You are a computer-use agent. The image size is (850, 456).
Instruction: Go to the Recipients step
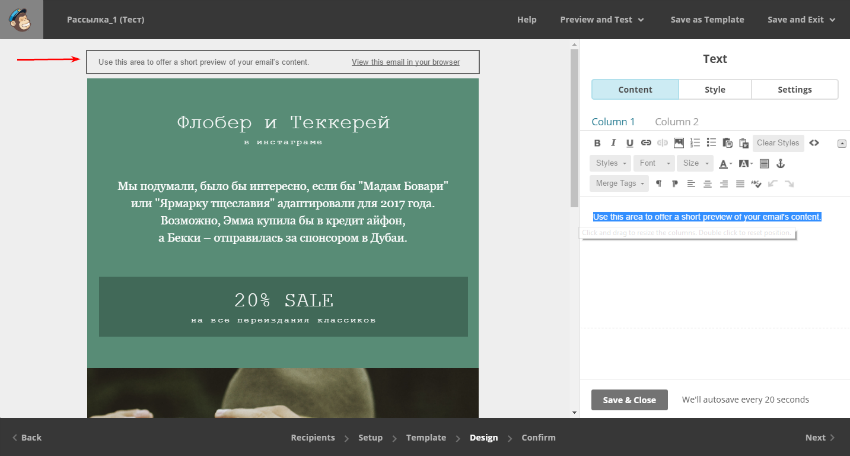click(x=313, y=438)
